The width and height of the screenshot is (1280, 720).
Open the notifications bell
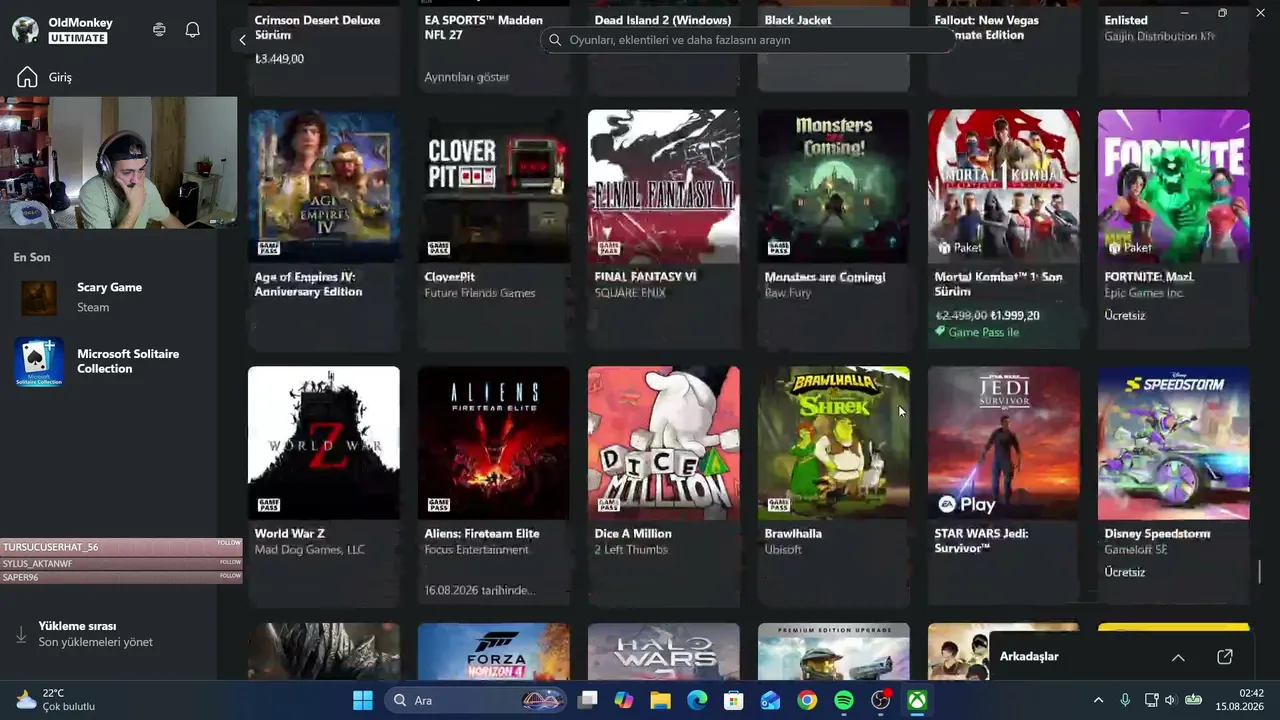click(x=193, y=30)
